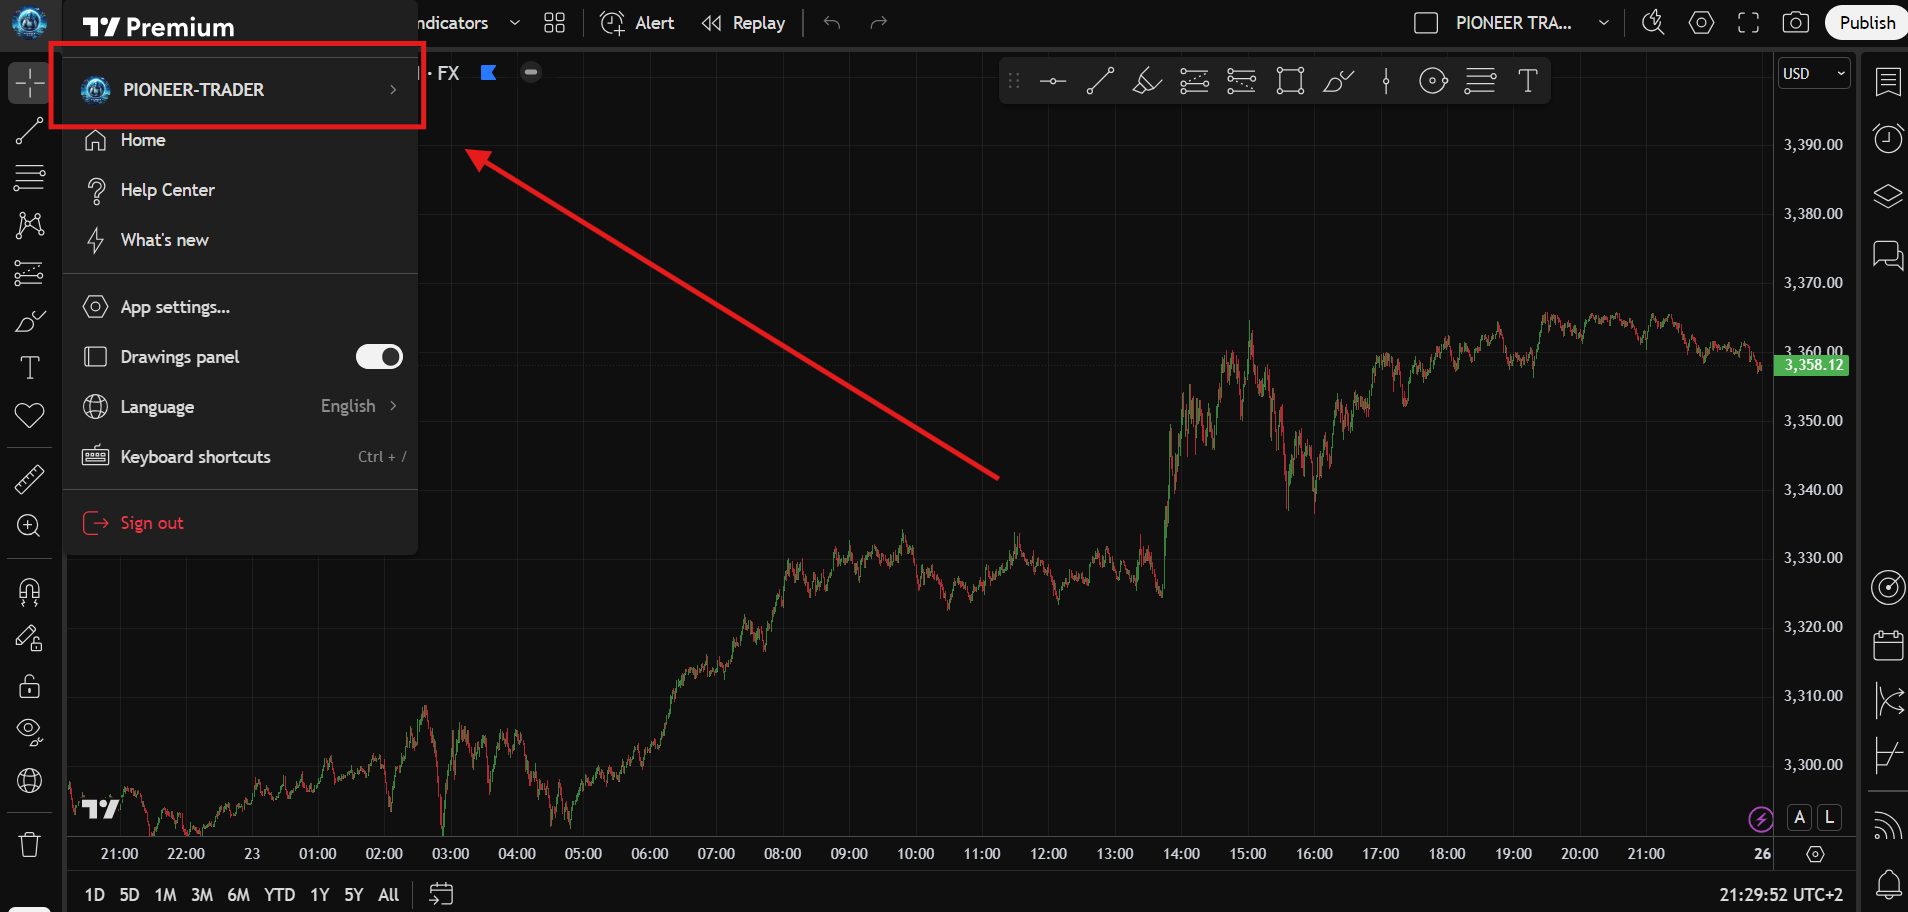The width and height of the screenshot is (1908, 912).
Task: Click the trash remove objects icon
Action: pyautogui.click(x=29, y=845)
